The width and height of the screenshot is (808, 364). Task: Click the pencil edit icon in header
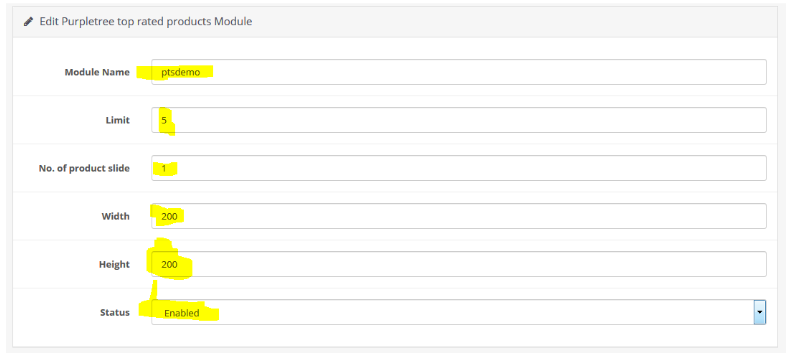28,22
